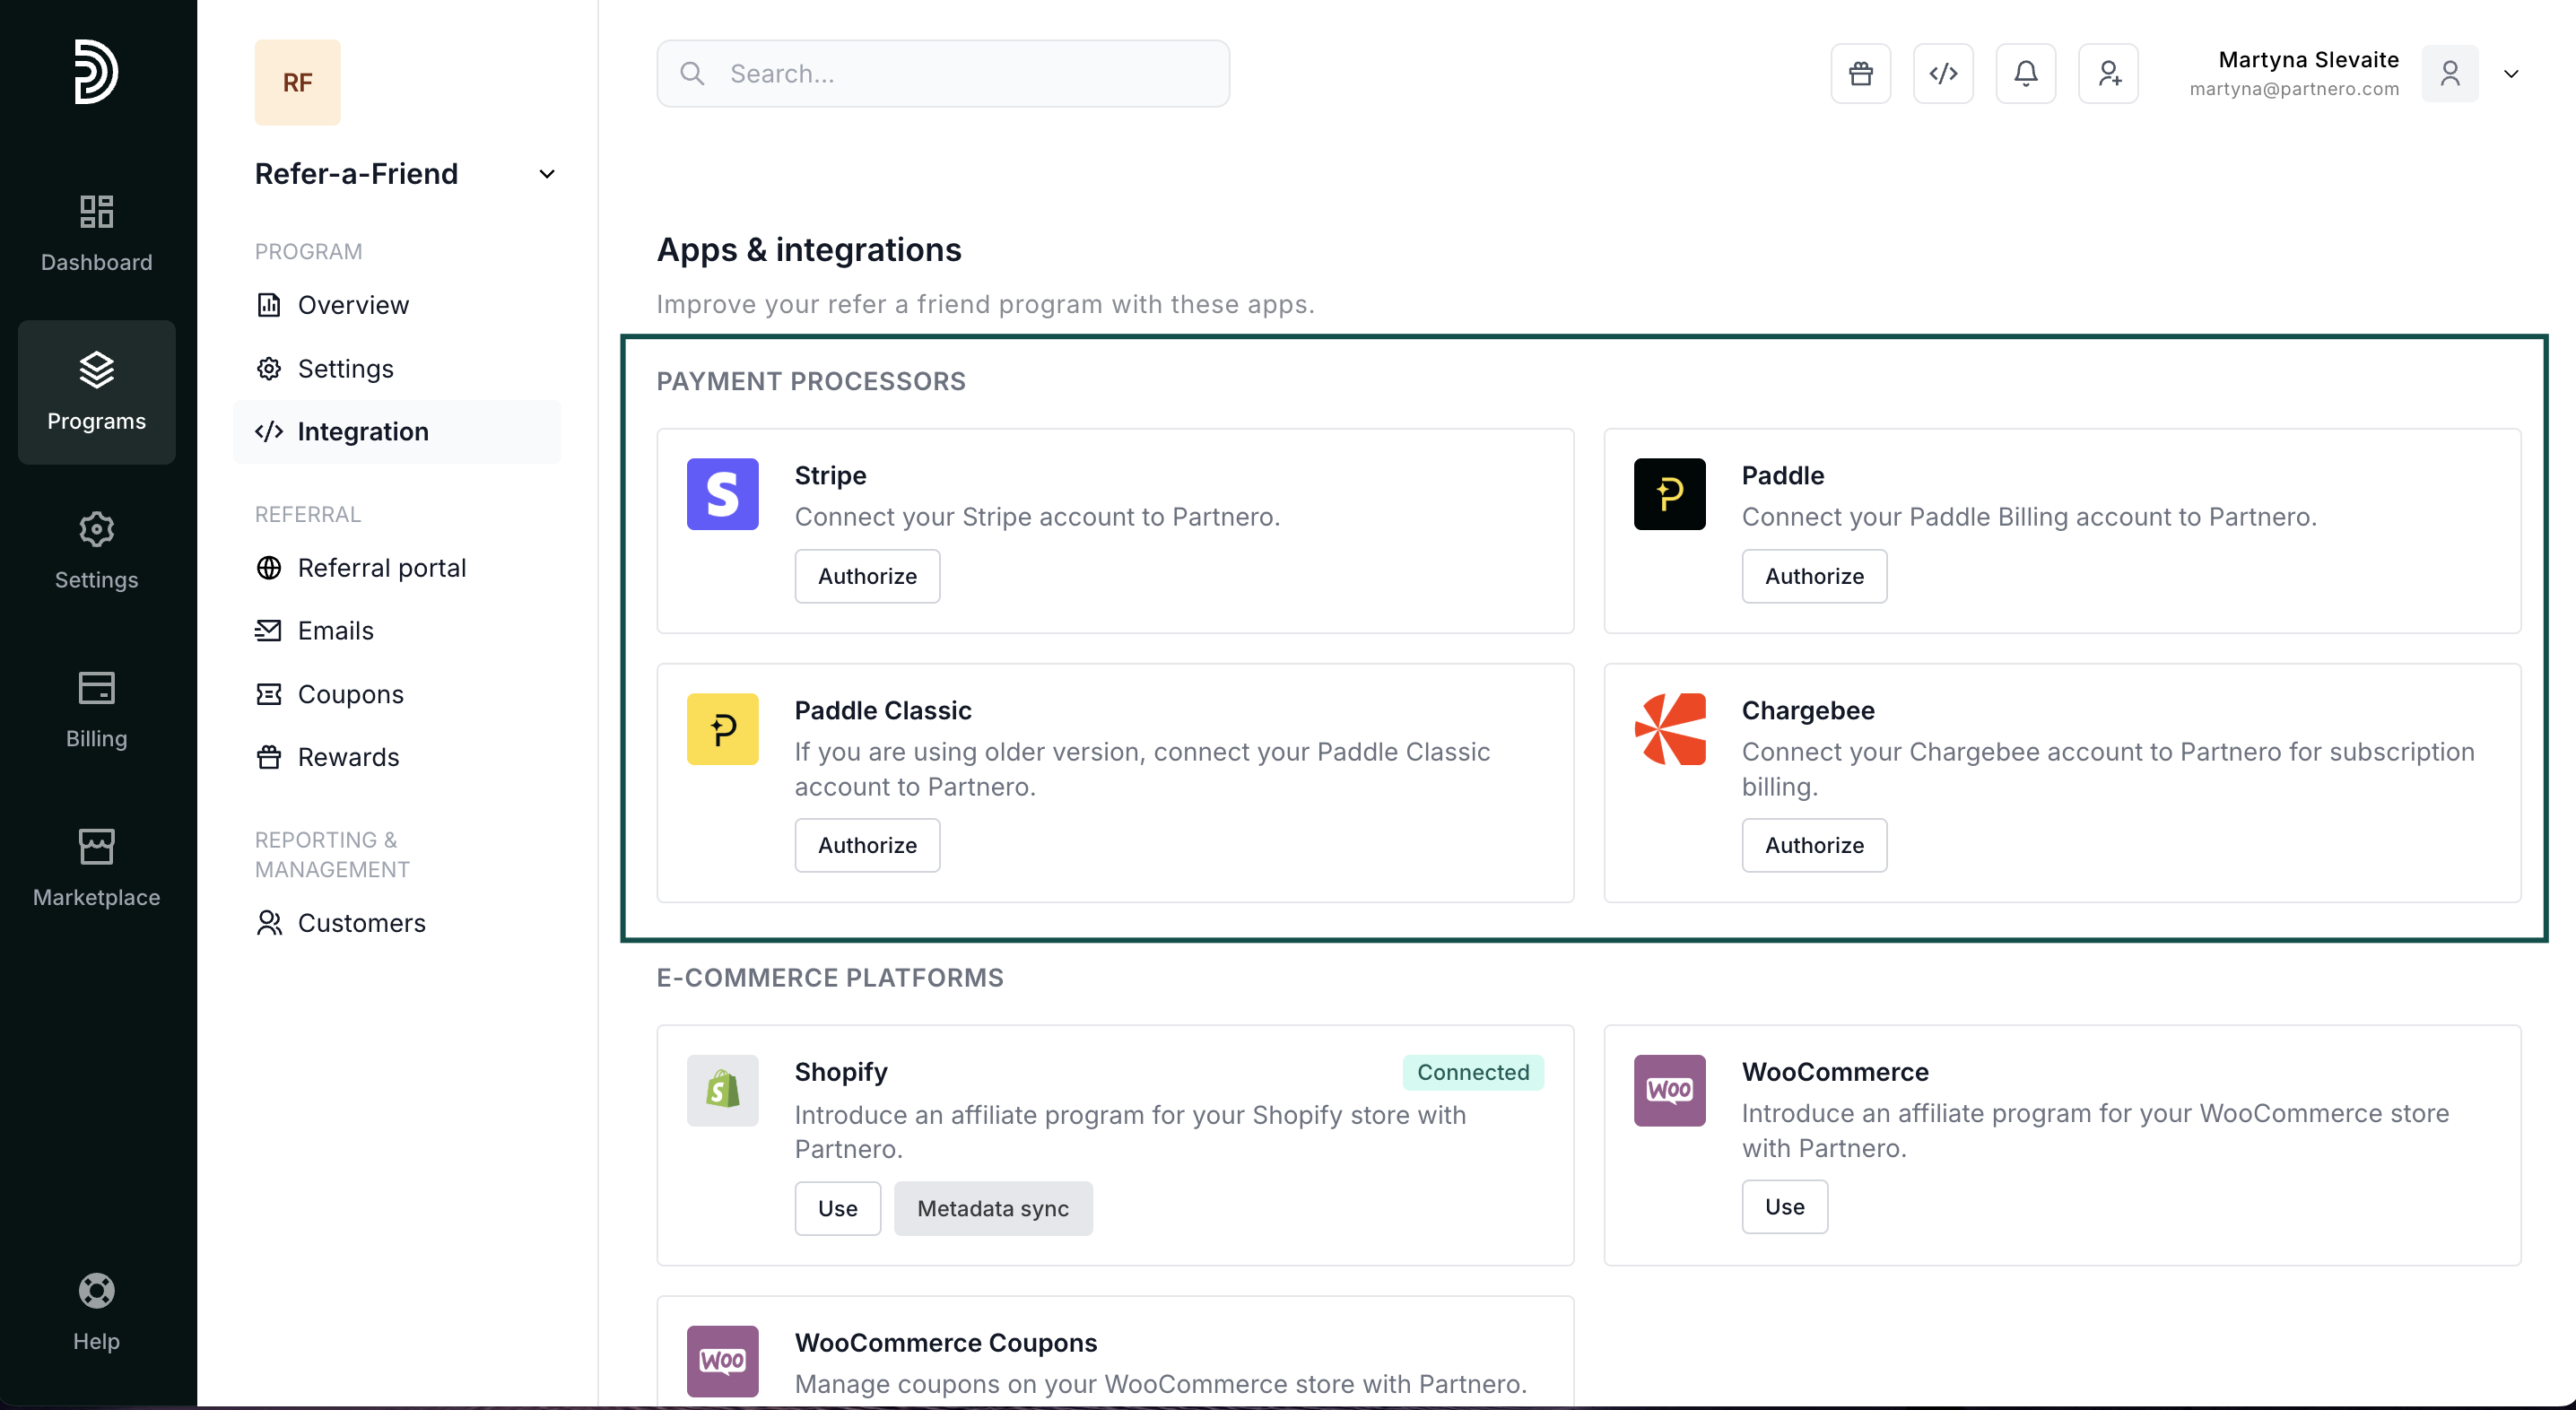Click the Partnero logo at top left

pyautogui.click(x=96, y=71)
